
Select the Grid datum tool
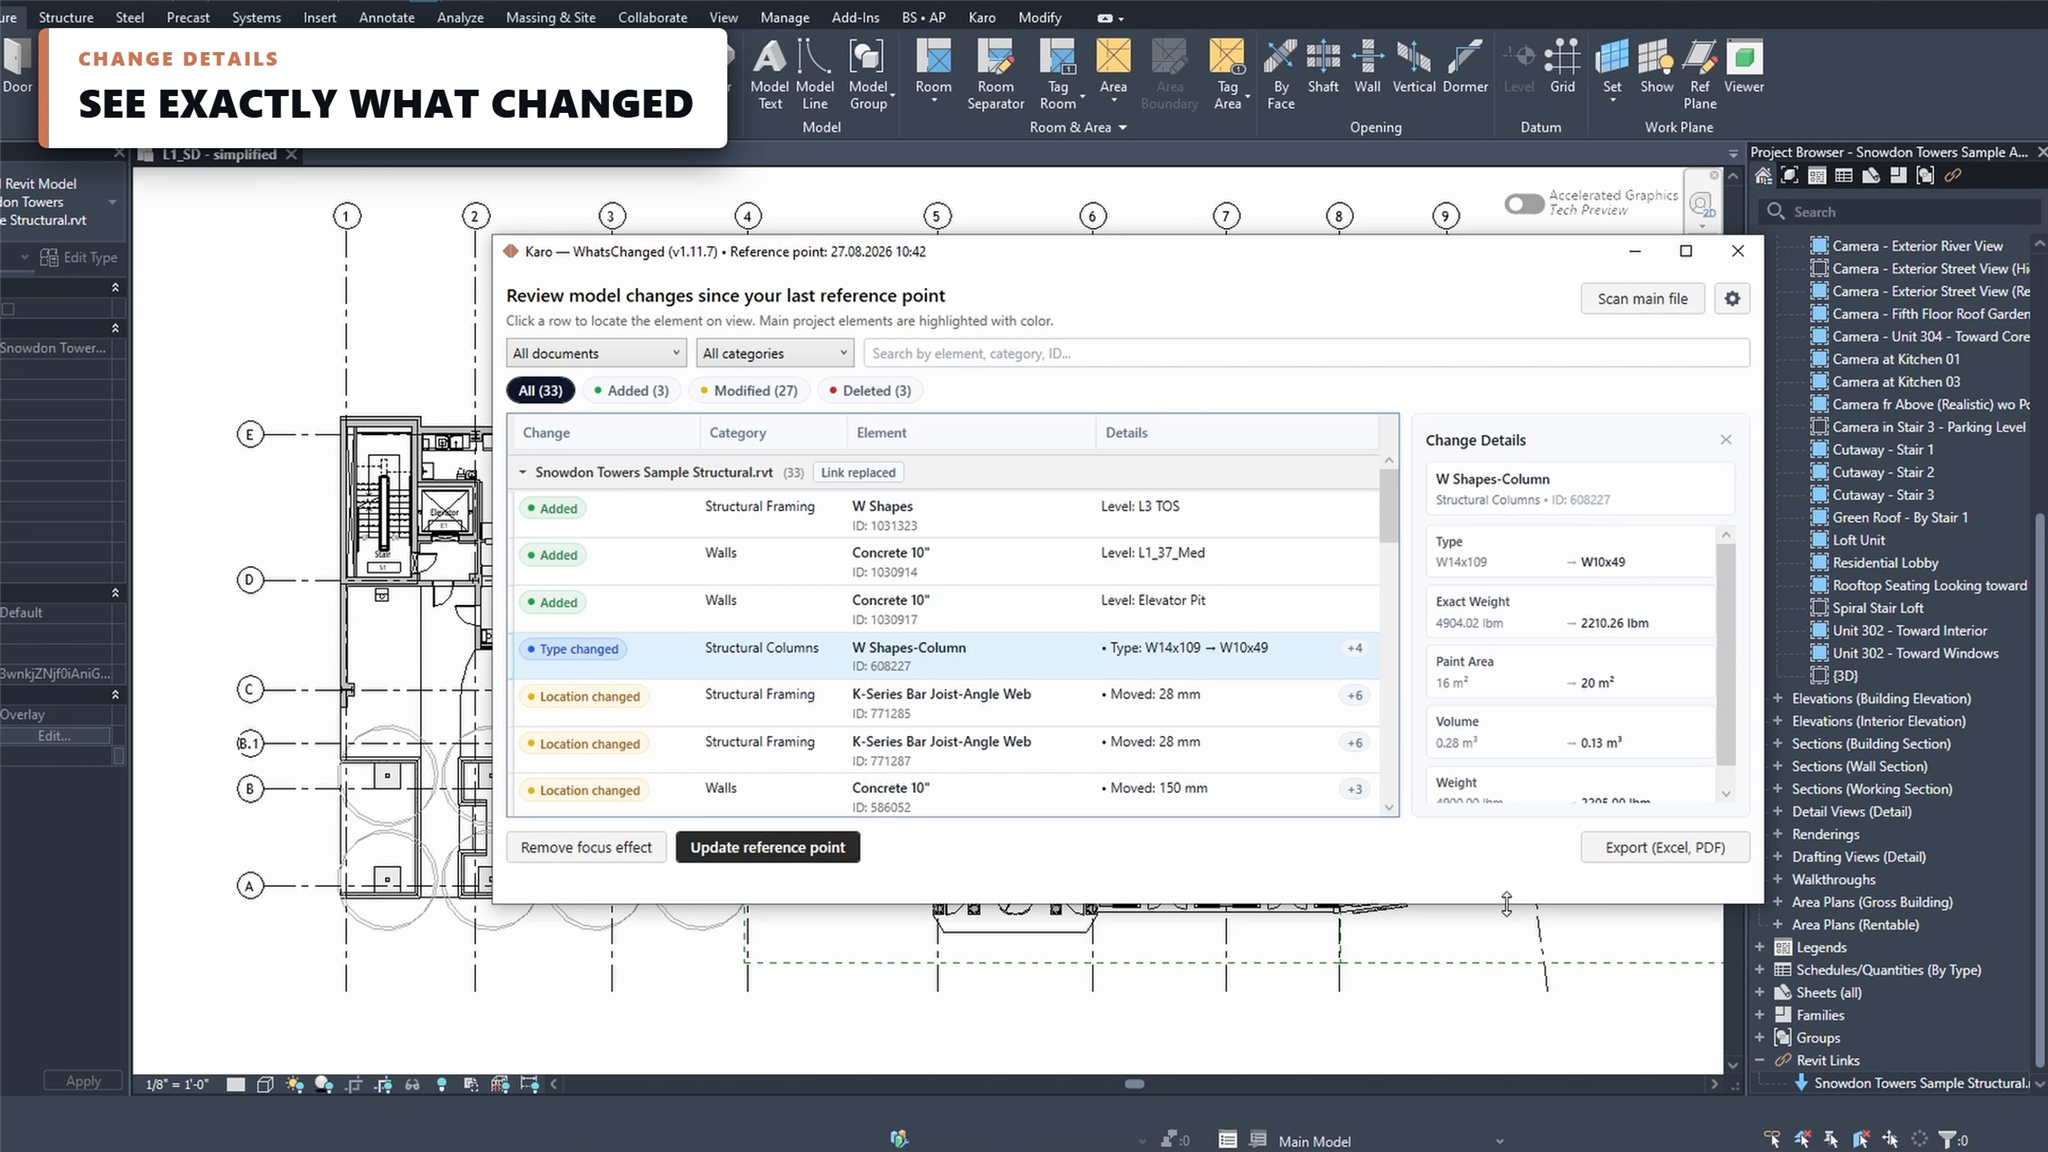(1562, 68)
